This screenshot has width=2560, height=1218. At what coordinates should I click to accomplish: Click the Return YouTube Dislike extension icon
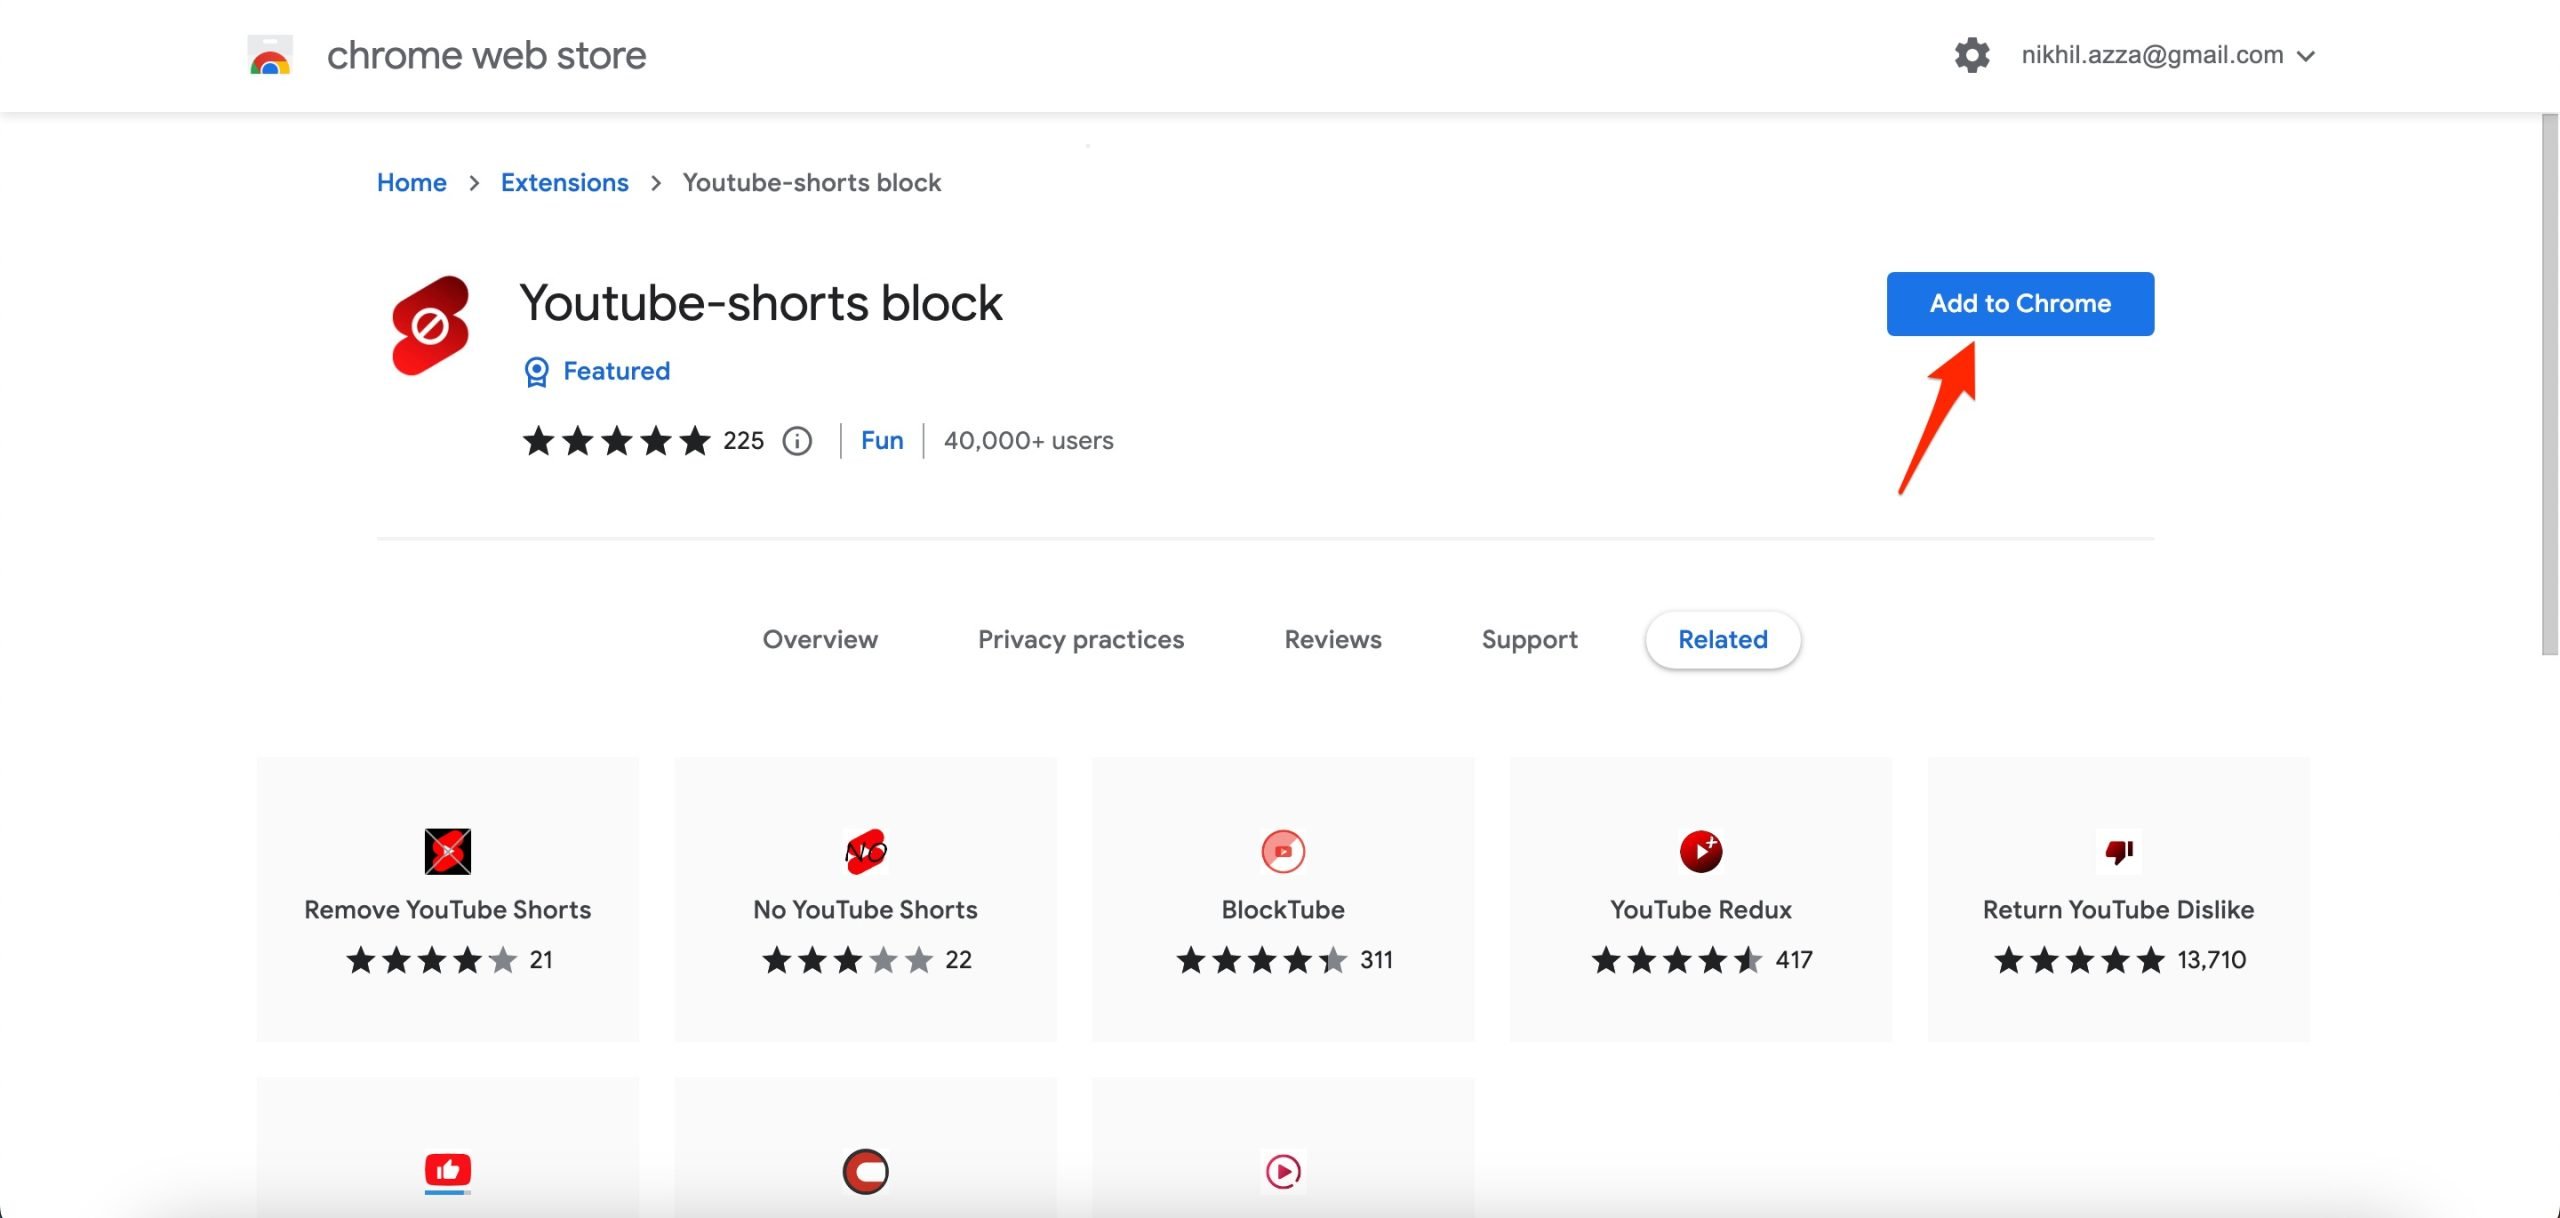click(2118, 849)
